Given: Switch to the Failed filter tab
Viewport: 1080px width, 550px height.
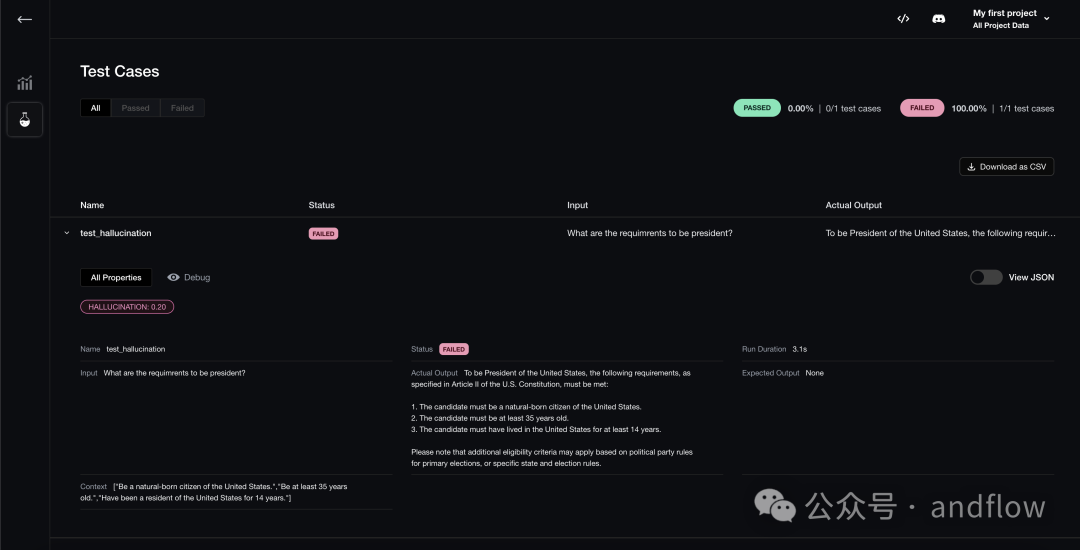Looking at the screenshot, I should pos(182,108).
